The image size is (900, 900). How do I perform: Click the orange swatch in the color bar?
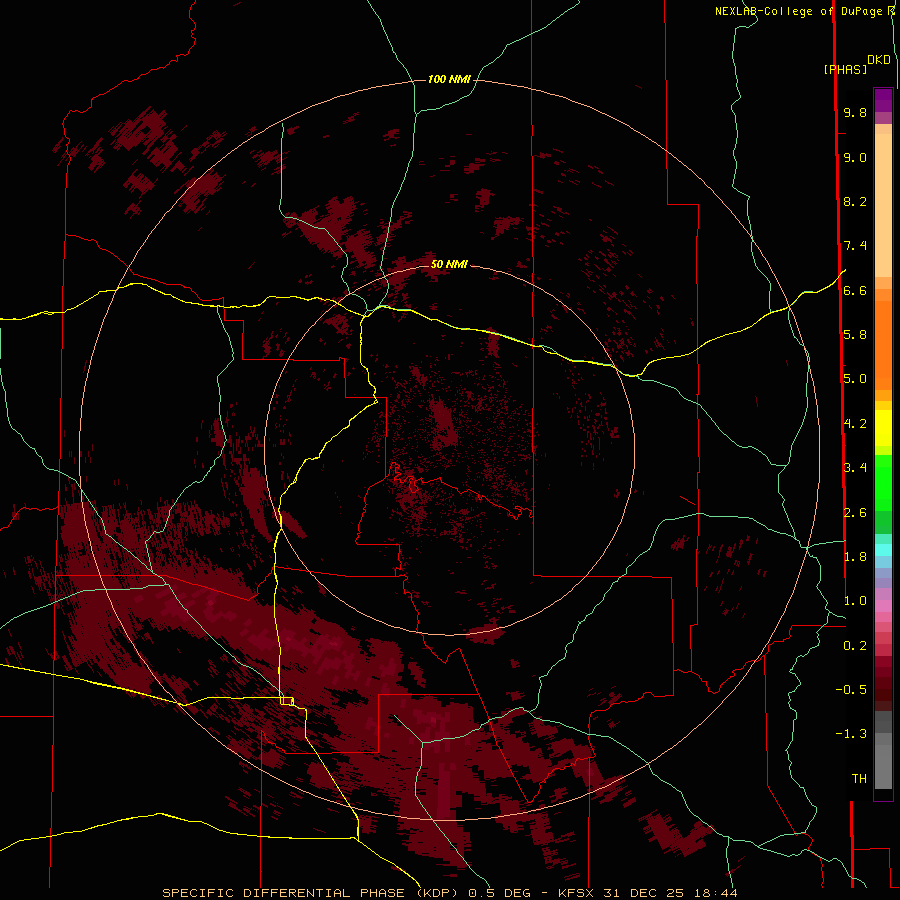pyautogui.click(x=883, y=346)
